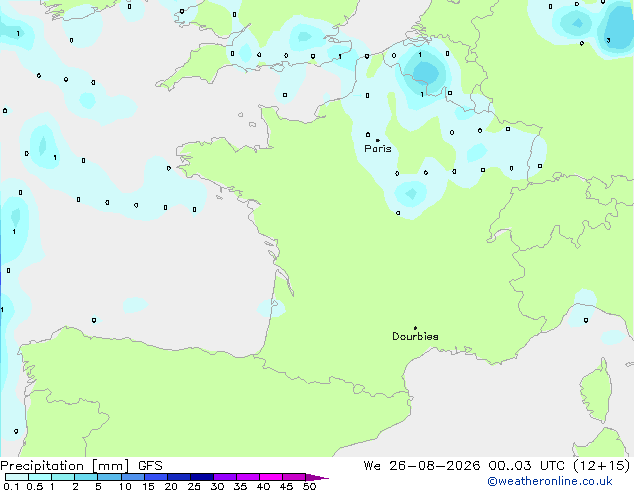Select the 15–20 mm legend color swatch
This screenshot has width=634, height=490.
click(155, 477)
